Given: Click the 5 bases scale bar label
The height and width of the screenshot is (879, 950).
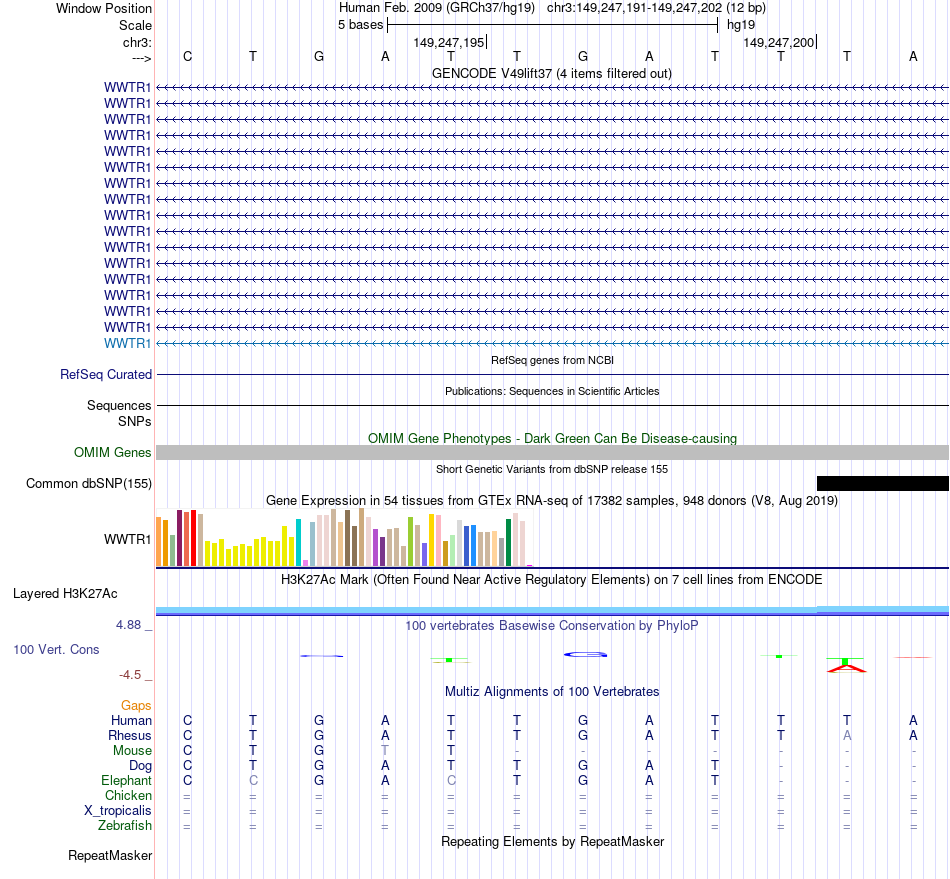Looking at the screenshot, I should [x=360, y=25].
